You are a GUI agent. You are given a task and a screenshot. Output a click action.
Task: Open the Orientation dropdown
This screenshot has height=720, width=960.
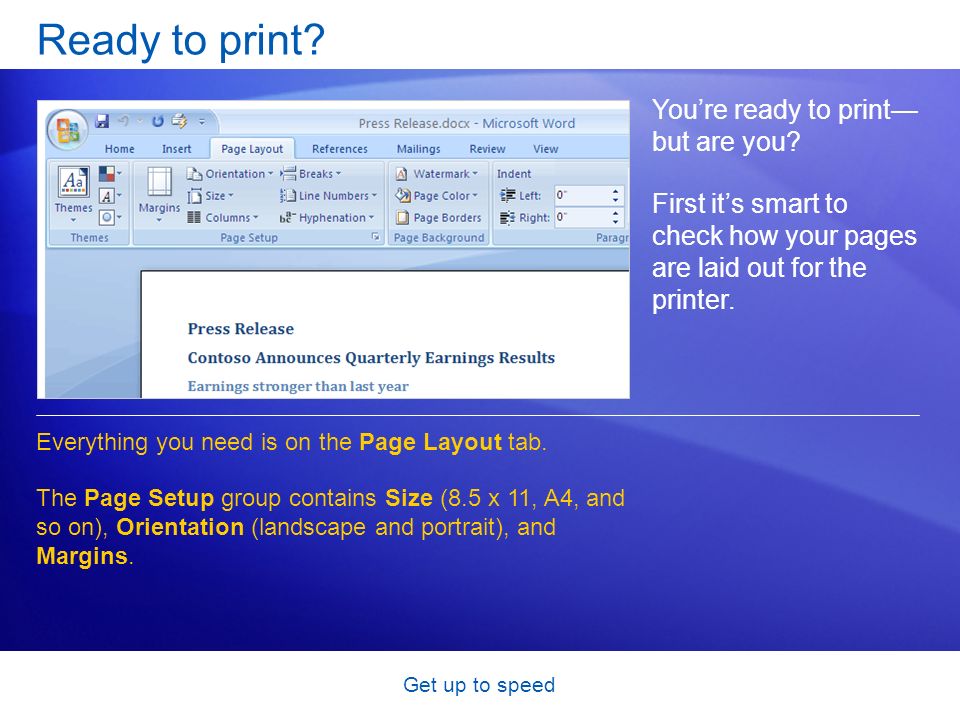coord(230,174)
